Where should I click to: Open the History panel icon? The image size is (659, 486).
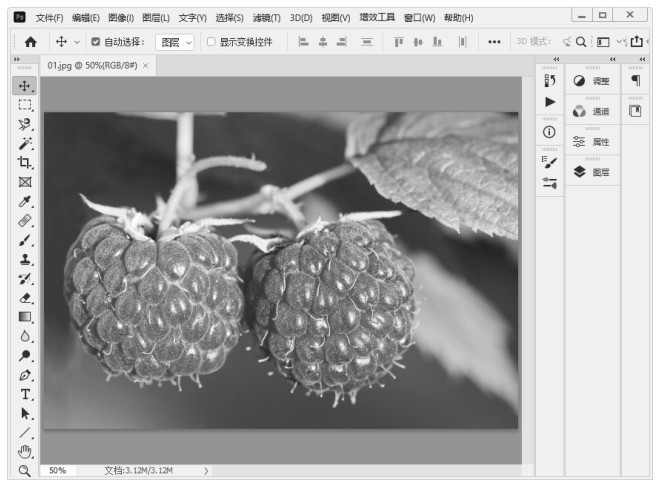549,81
